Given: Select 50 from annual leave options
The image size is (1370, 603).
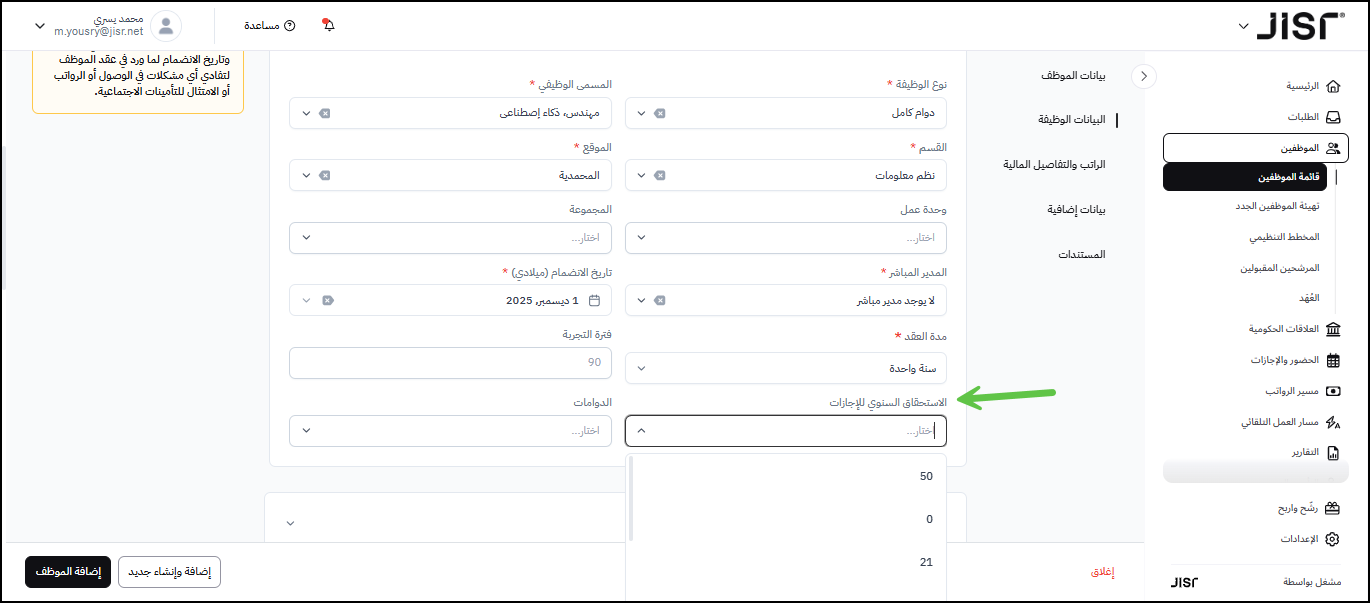Looking at the screenshot, I should (926, 476).
